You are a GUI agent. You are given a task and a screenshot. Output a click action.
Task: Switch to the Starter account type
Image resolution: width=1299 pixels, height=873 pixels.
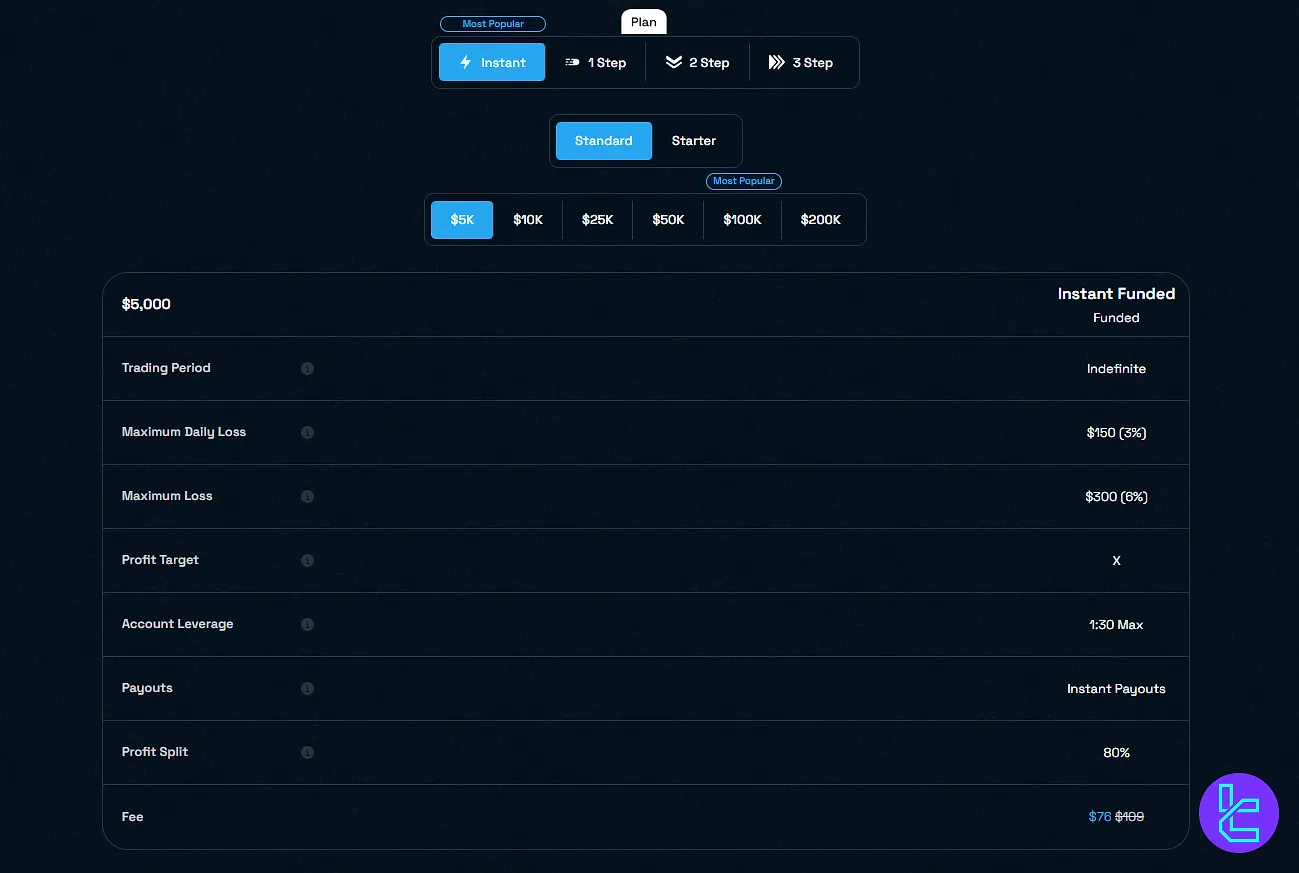(693, 141)
